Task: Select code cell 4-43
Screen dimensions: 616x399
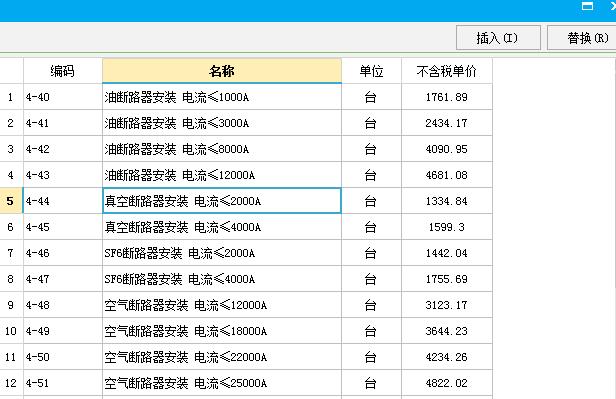Action: pyautogui.click(x=62, y=175)
